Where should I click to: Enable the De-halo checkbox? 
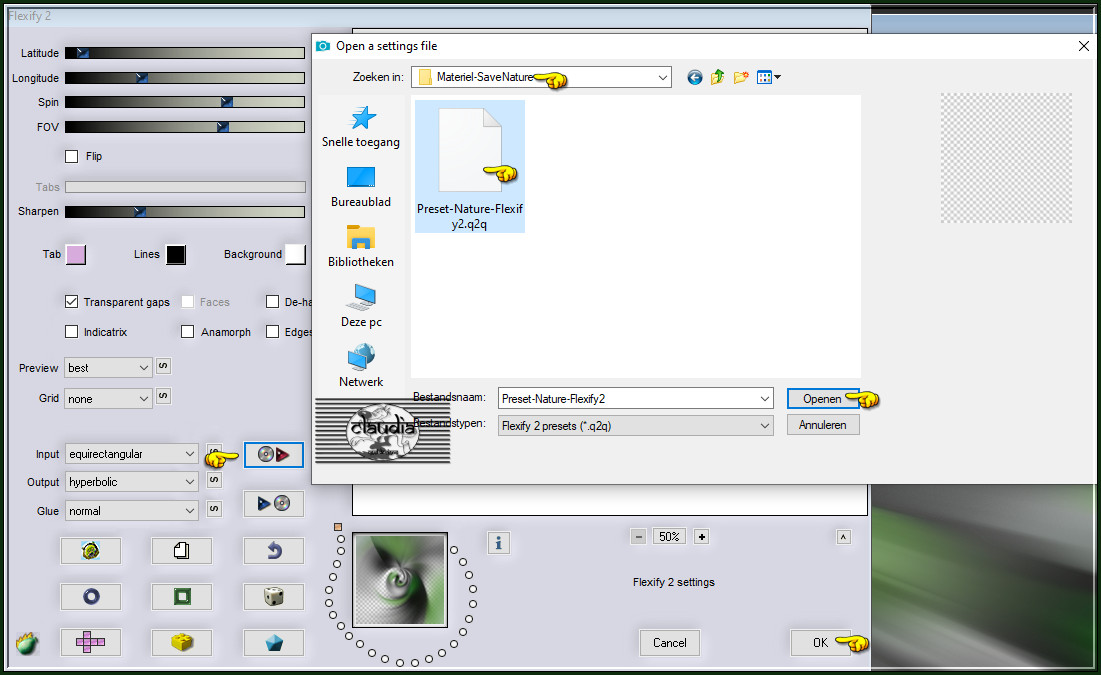tap(272, 302)
